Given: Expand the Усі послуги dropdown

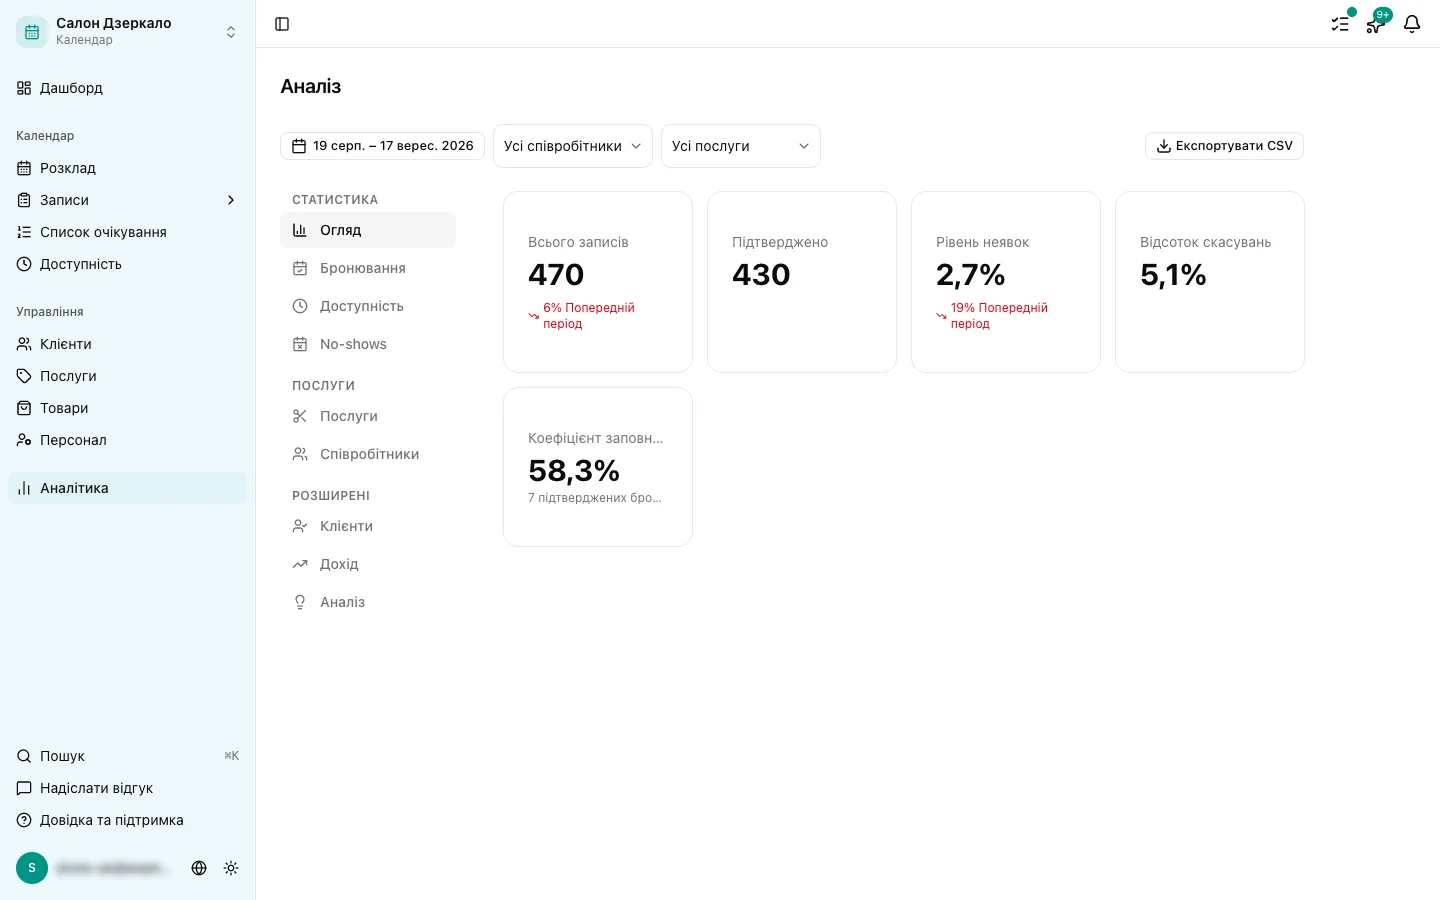Looking at the screenshot, I should pos(741,146).
